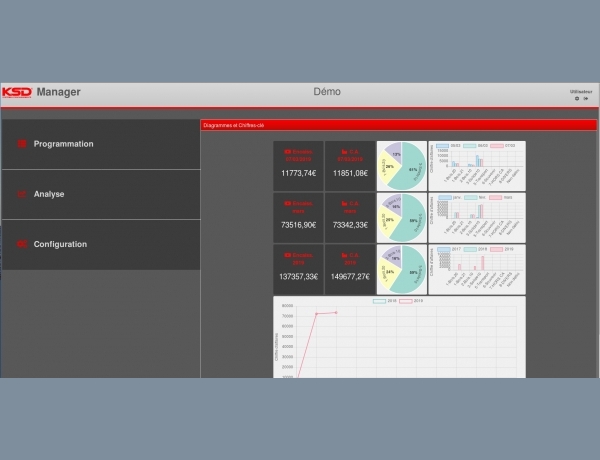
Task: Select the 149677,27€ yearly C.A. tile
Action: (x=349, y=269)
